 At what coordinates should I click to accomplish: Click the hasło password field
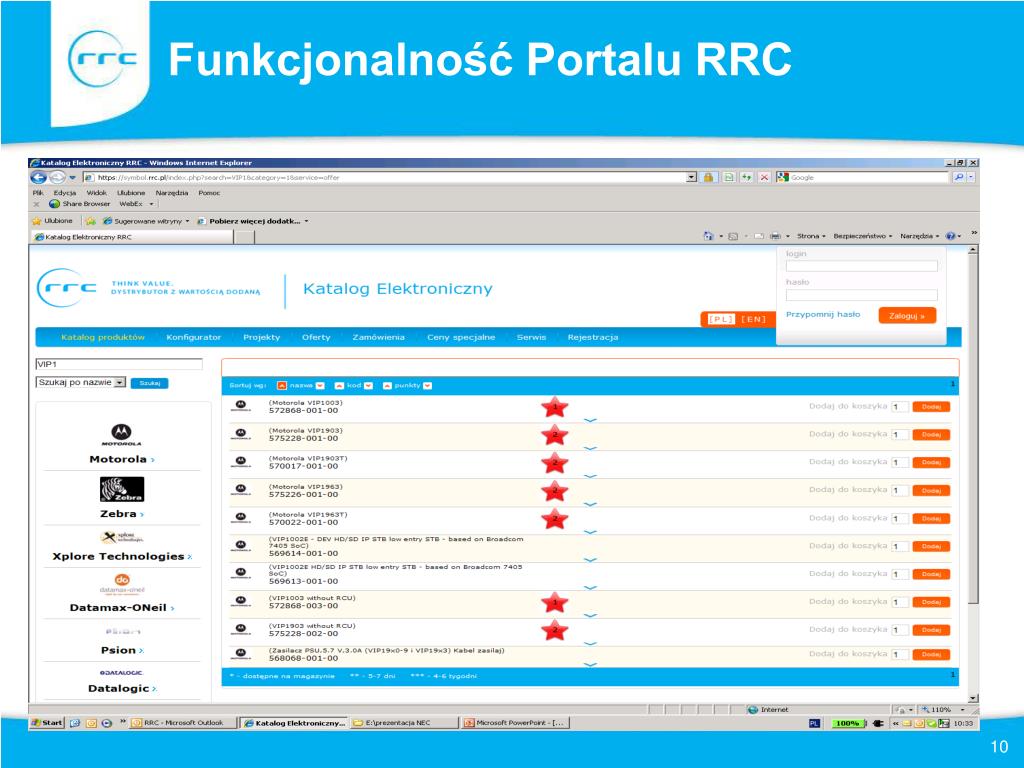click(x=861, y=295)
